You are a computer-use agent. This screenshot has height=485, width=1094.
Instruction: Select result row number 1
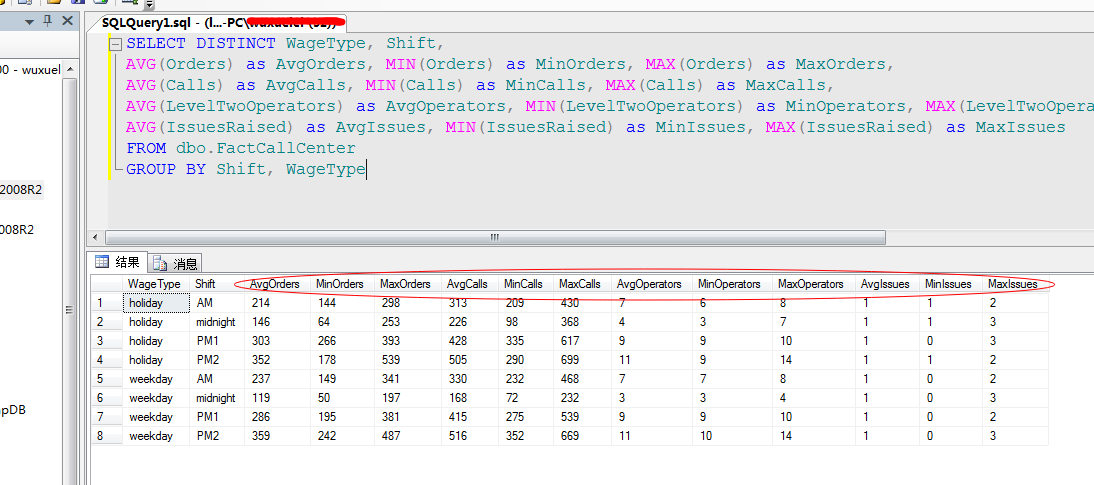(107, 303)
